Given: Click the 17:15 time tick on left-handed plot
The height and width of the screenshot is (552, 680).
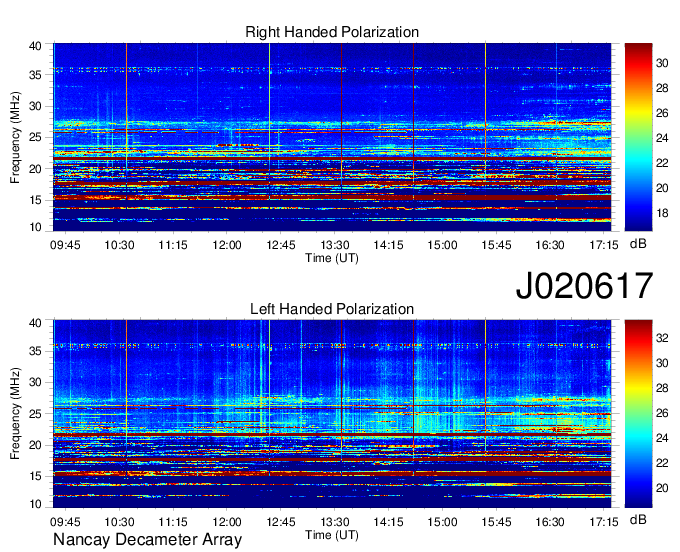Looking at the screenshot, I should [604, 521].
